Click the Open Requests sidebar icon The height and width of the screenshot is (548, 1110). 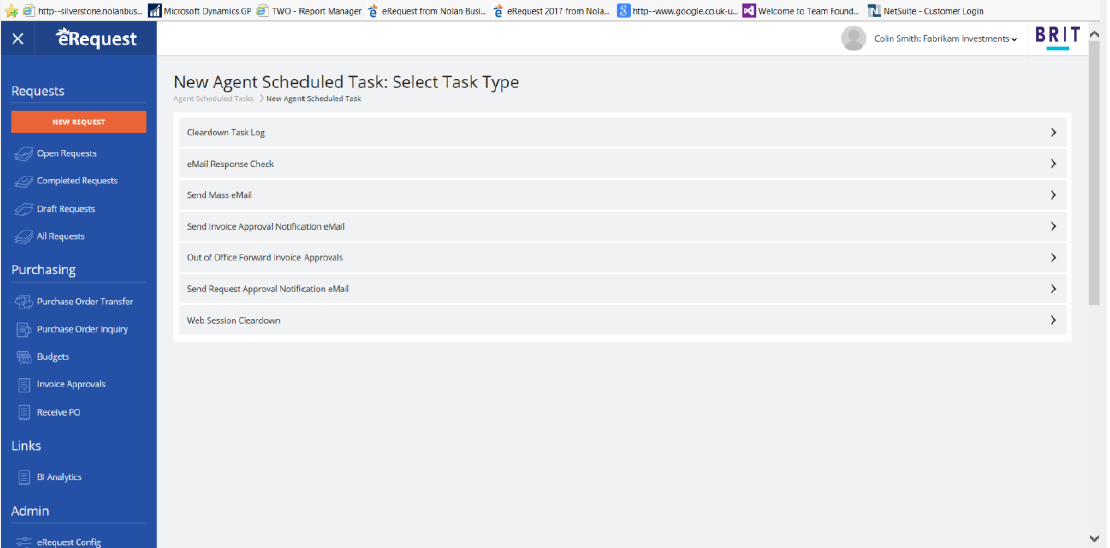(x=24, y=154)
